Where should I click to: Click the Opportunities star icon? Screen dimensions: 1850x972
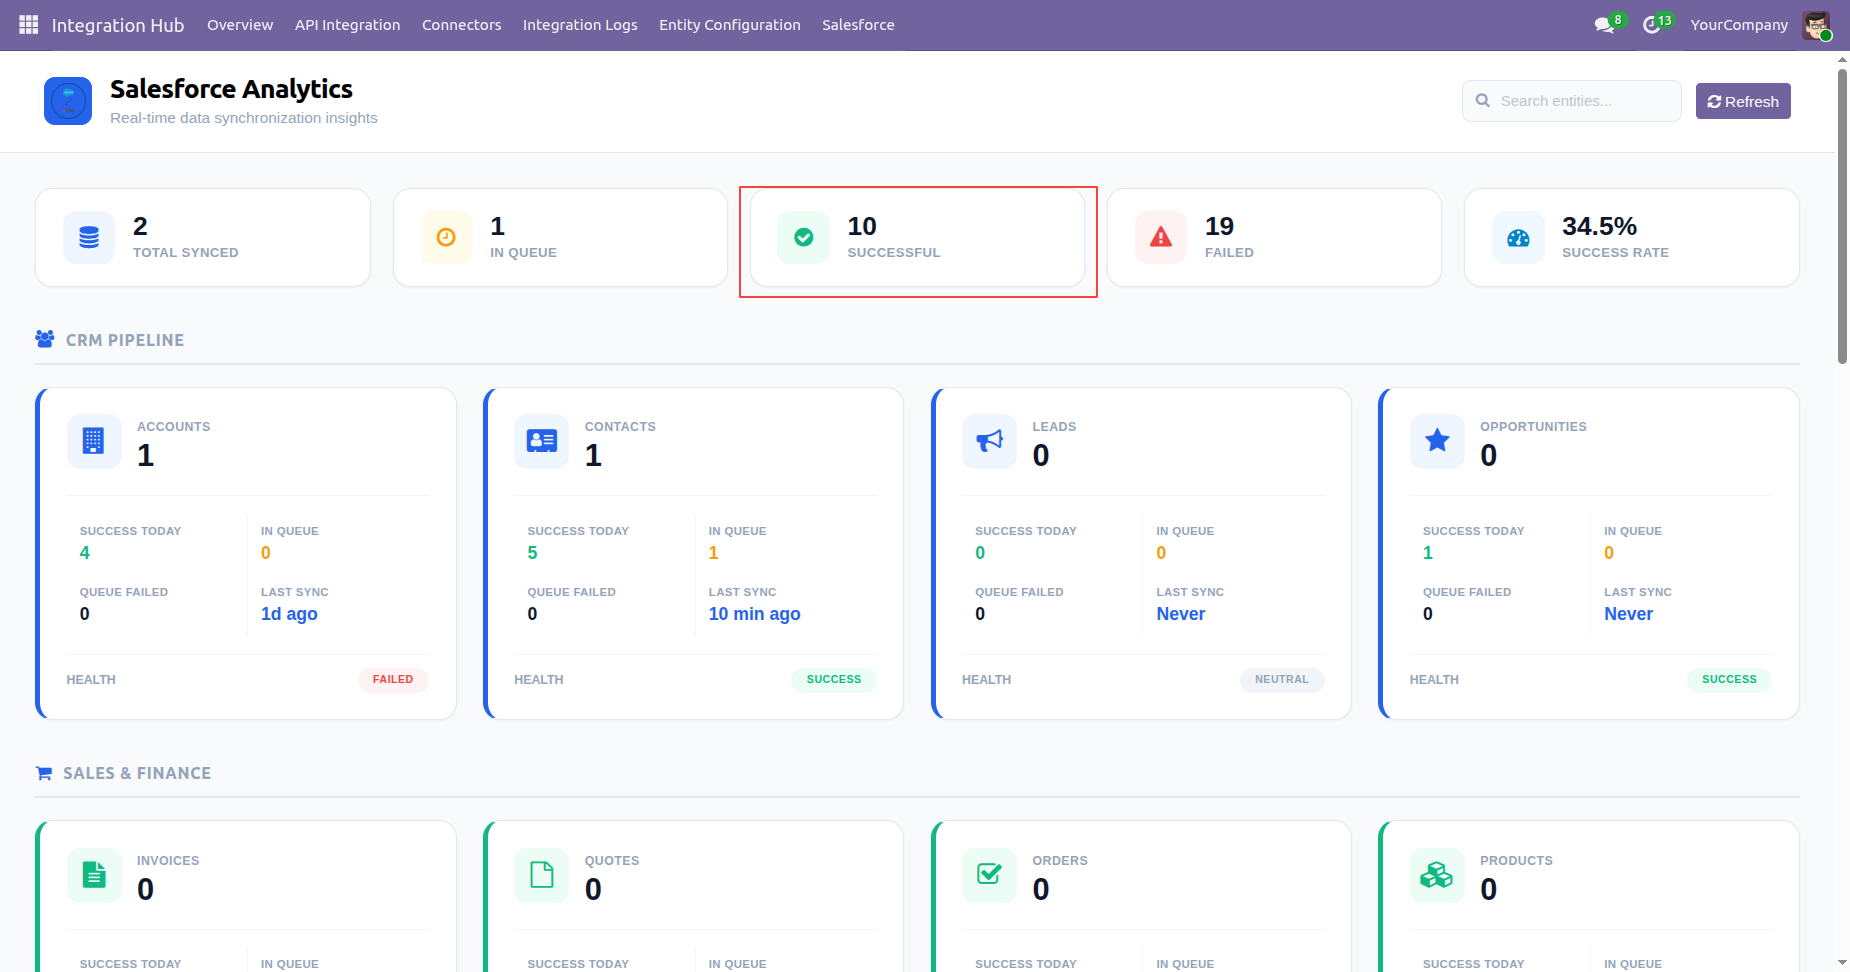click(1437, 440)
